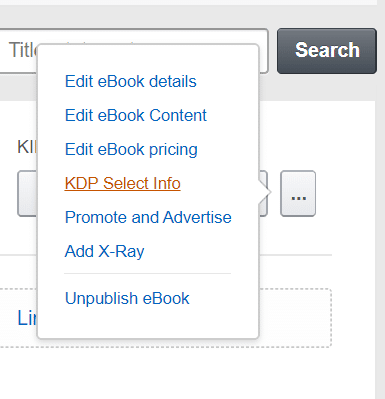Click the divider line above Unpublish eBook

(x=148, y=273)
